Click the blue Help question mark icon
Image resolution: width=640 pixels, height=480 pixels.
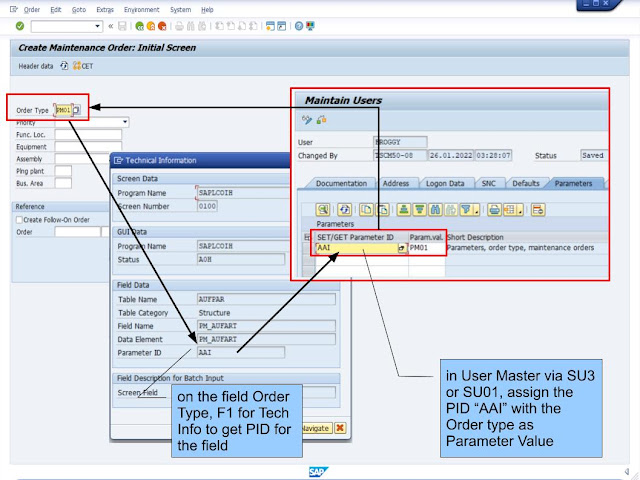click(299, 26)
